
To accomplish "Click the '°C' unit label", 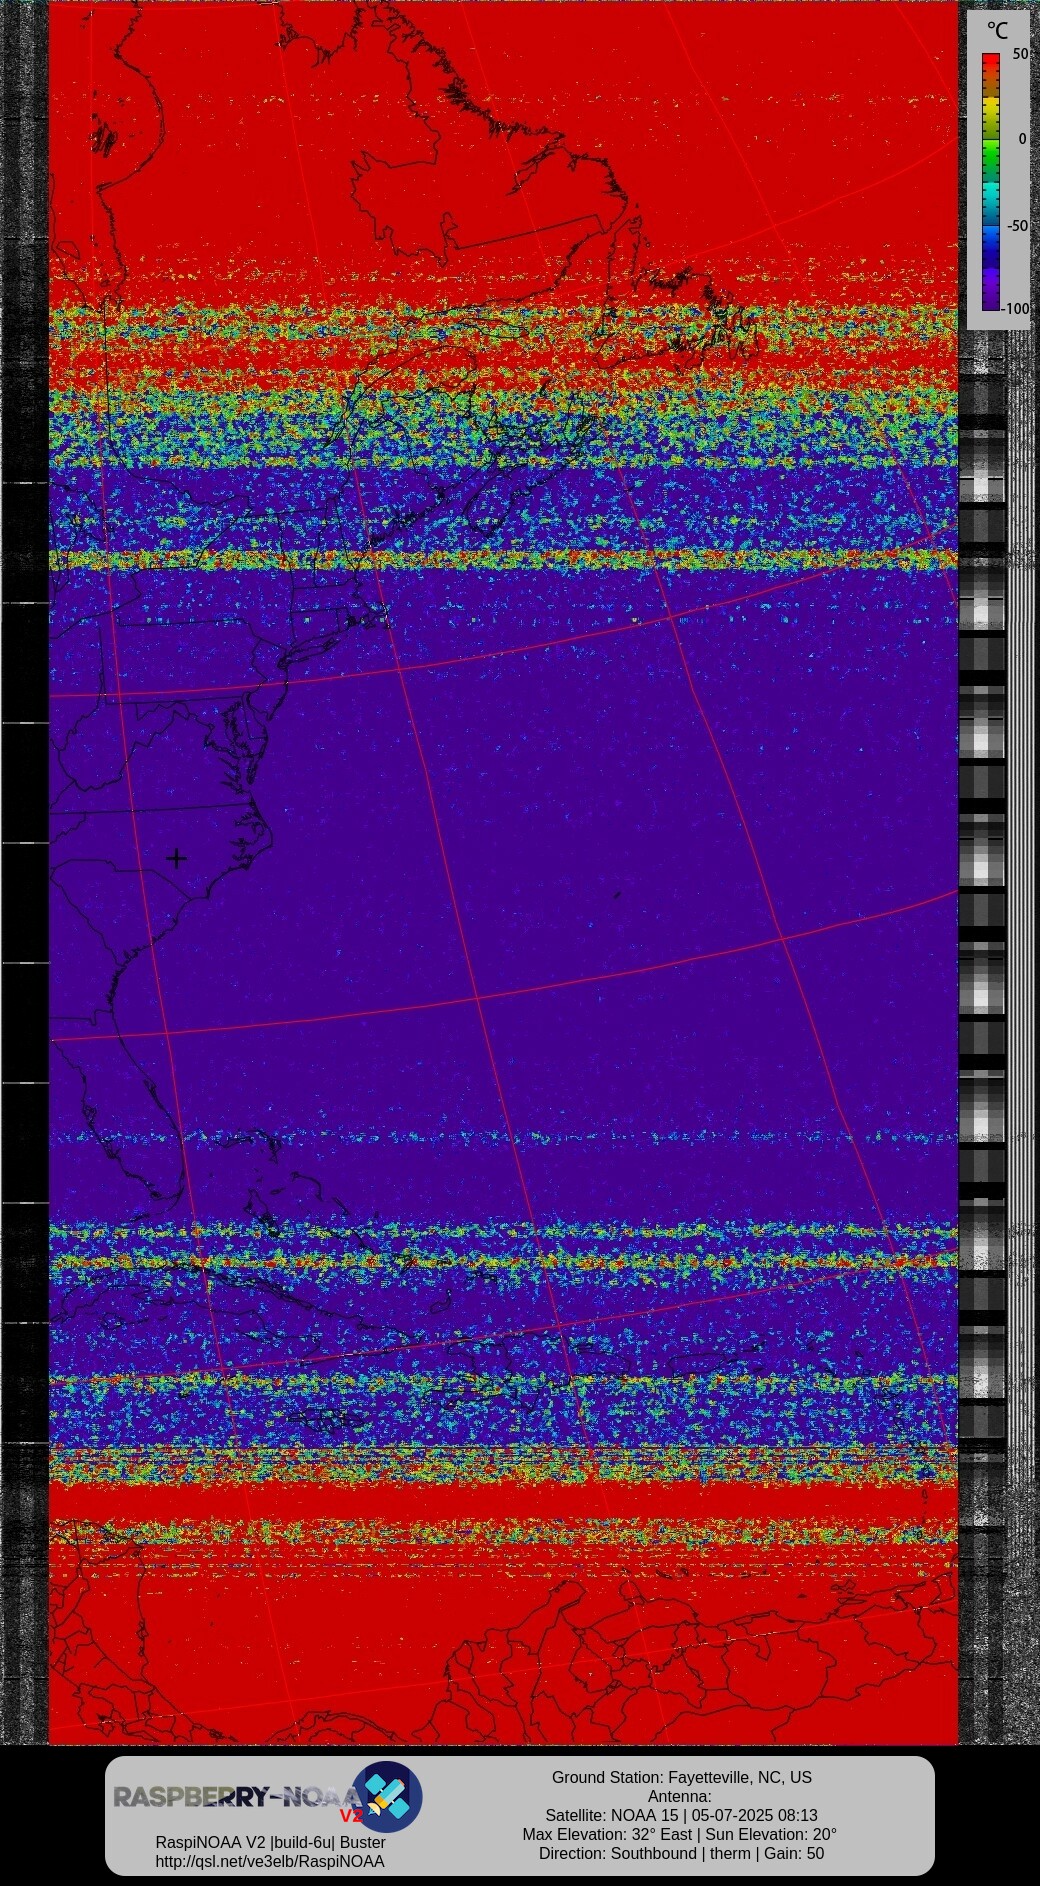I will click(x=997, y=31).
